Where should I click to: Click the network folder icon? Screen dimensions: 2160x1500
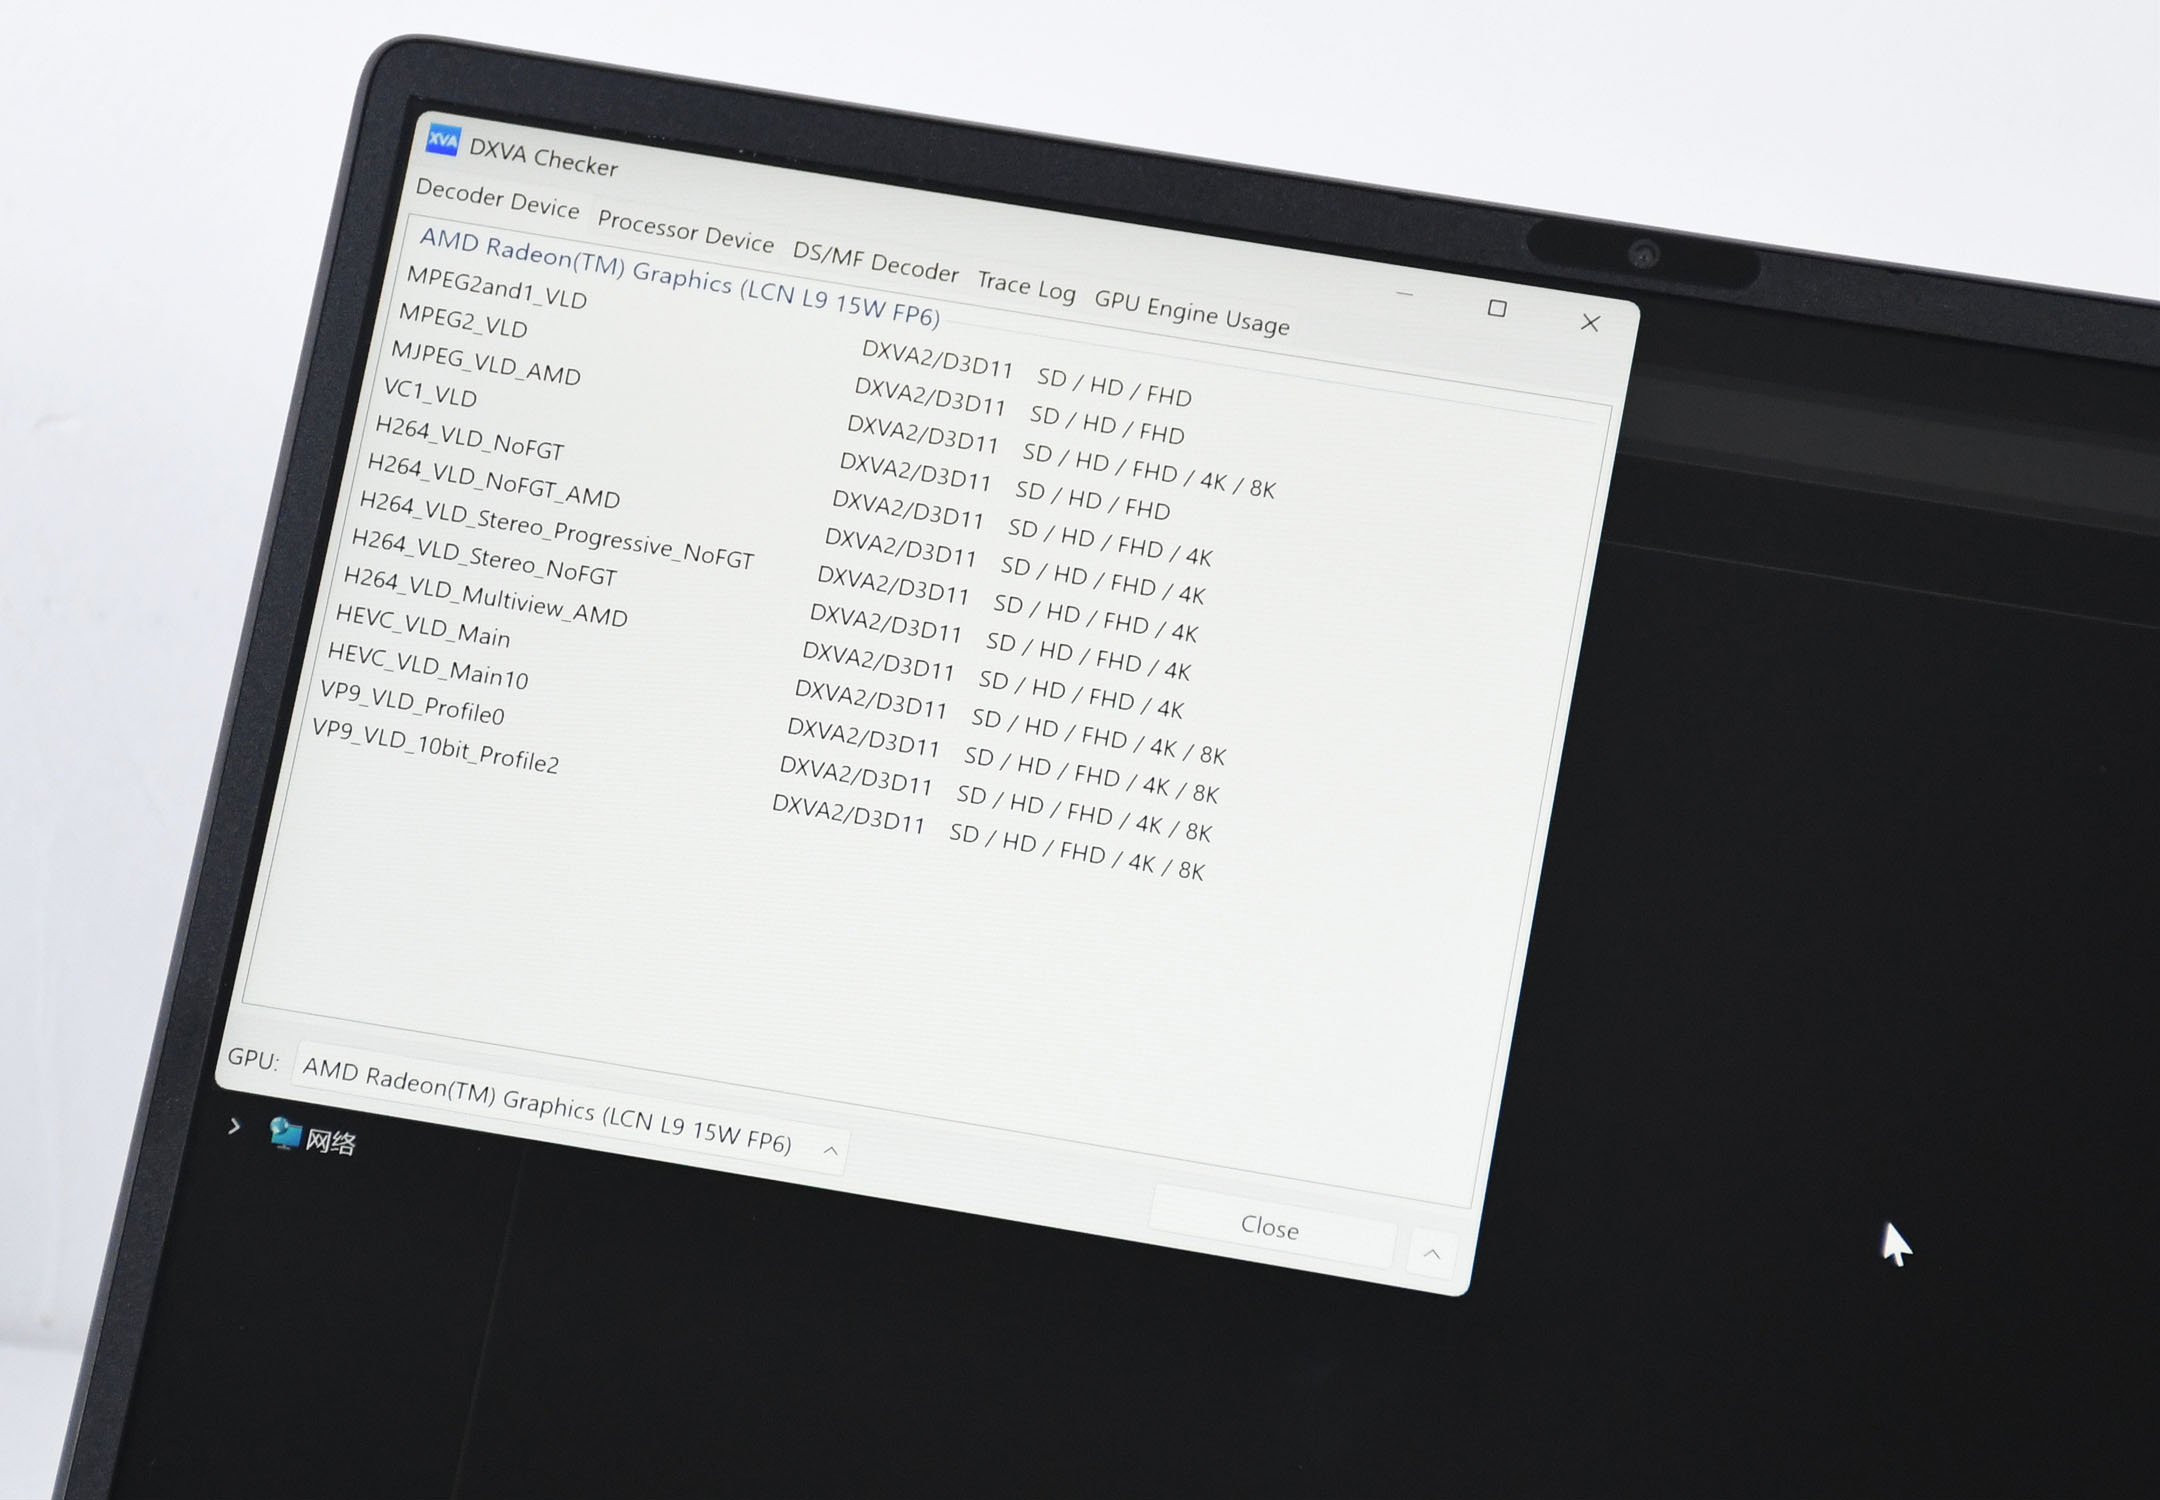click(x=285, y=1133)
